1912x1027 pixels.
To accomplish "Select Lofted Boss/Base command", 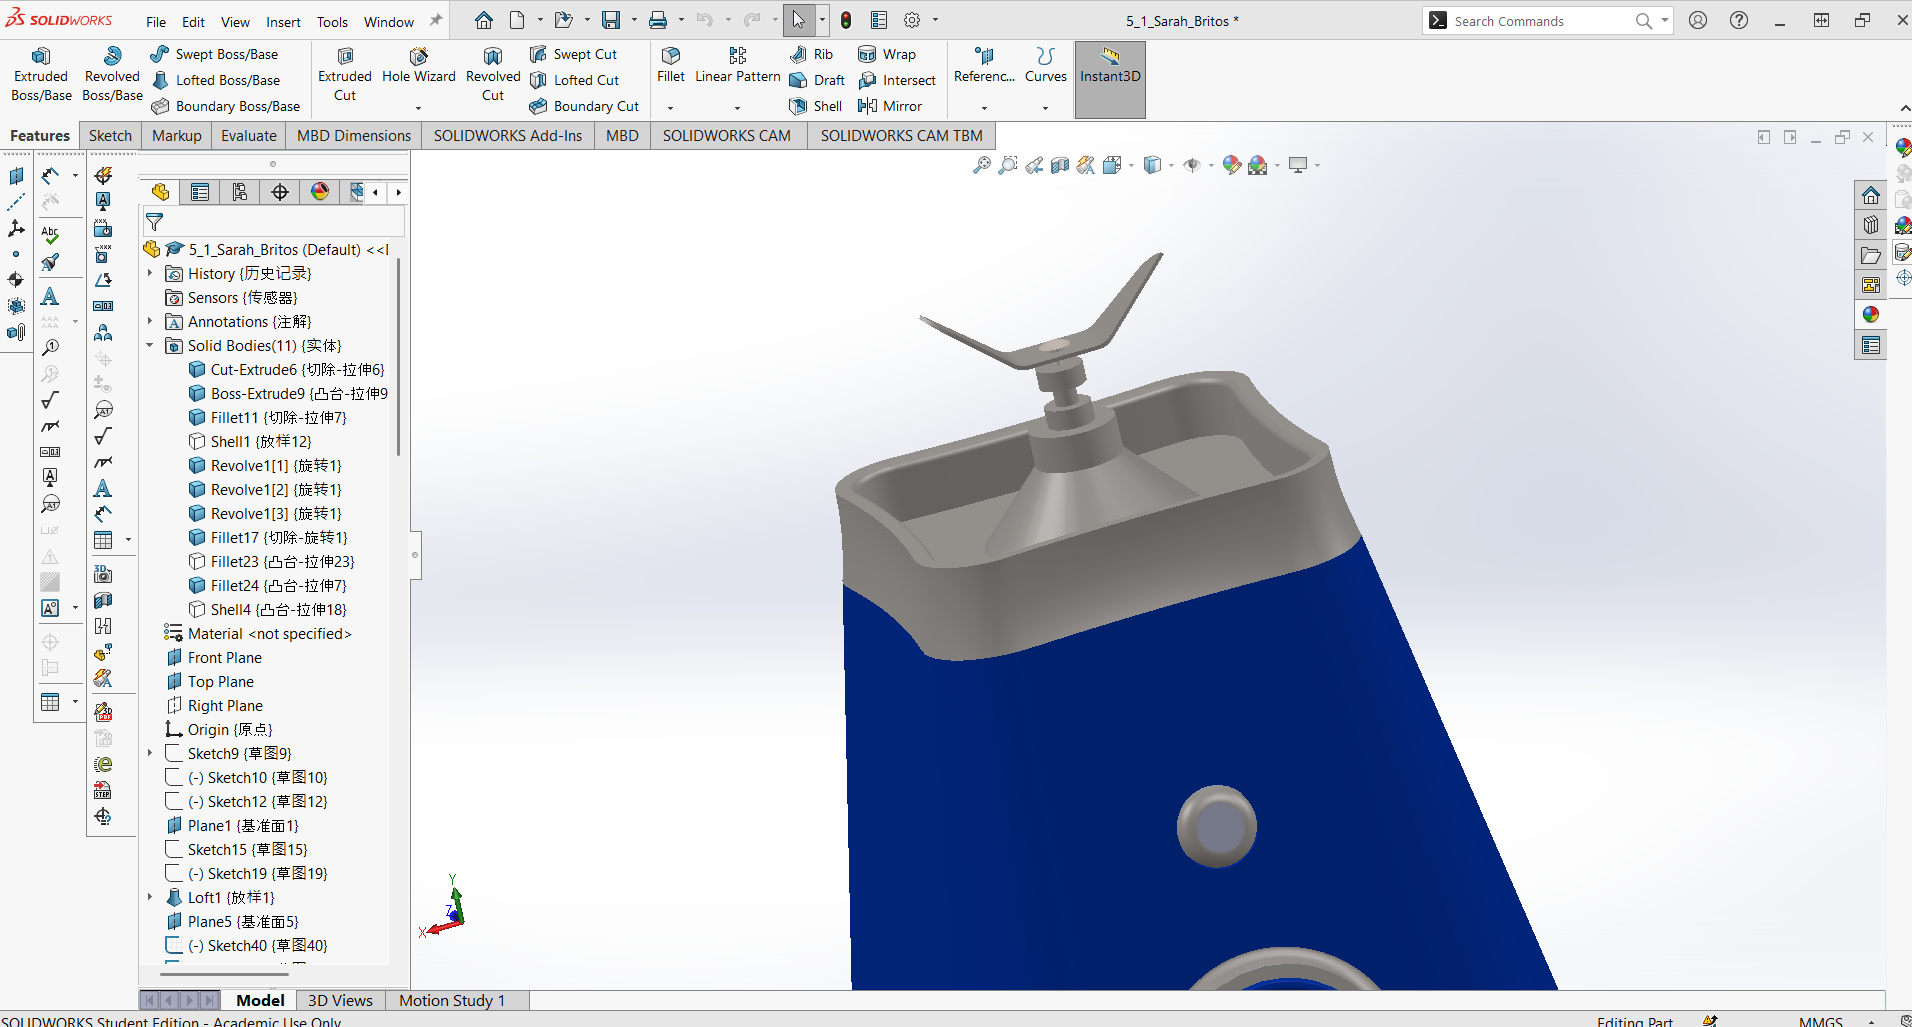I will pos(215,80).
